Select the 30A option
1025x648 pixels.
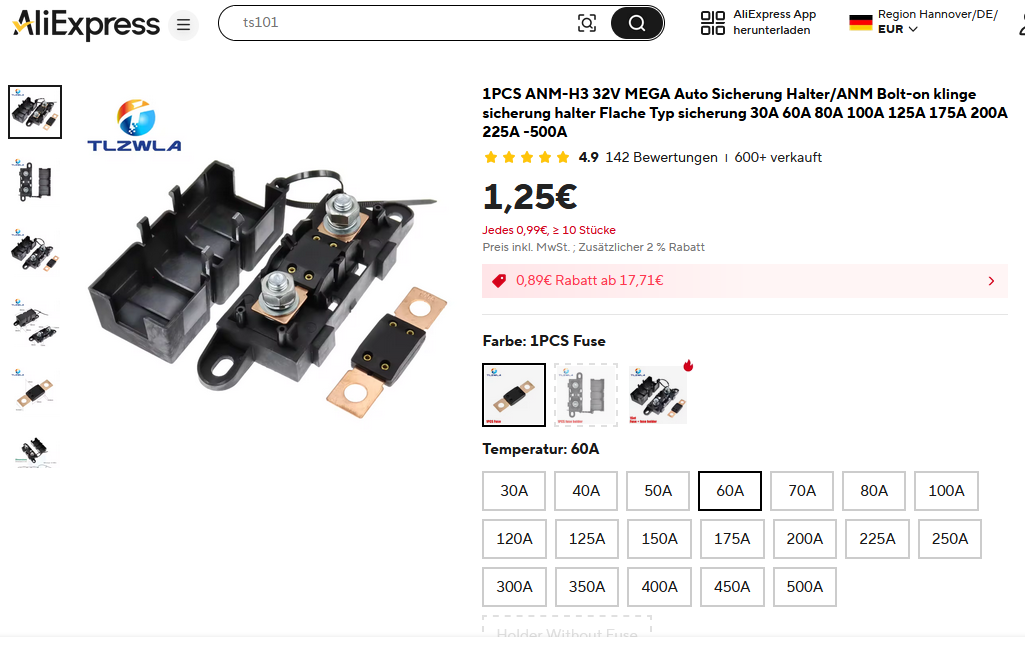coord(514,491)
